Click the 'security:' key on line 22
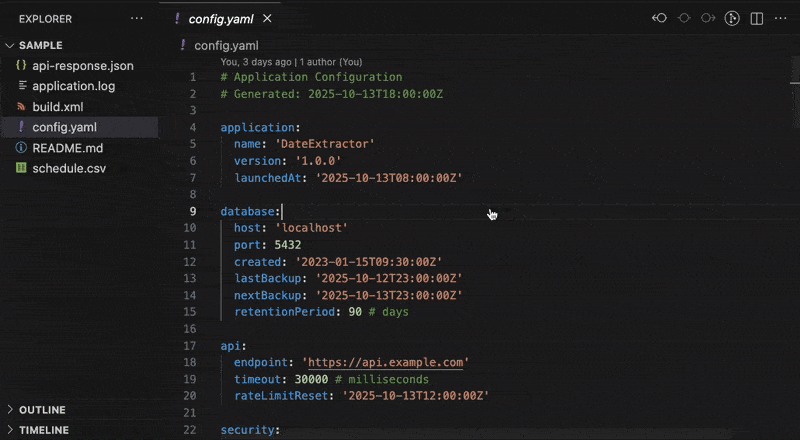Image resolution: width=800 pixels, height=440 pixels. (x=251, y=430)
